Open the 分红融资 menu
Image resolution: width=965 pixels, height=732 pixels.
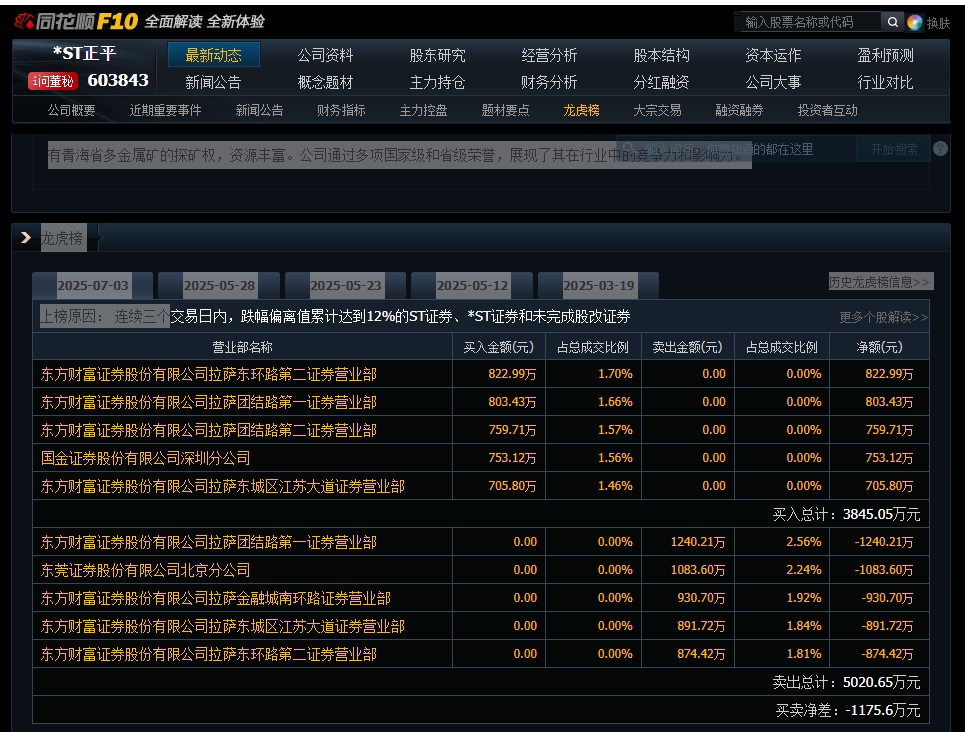[x=662, y=82]
